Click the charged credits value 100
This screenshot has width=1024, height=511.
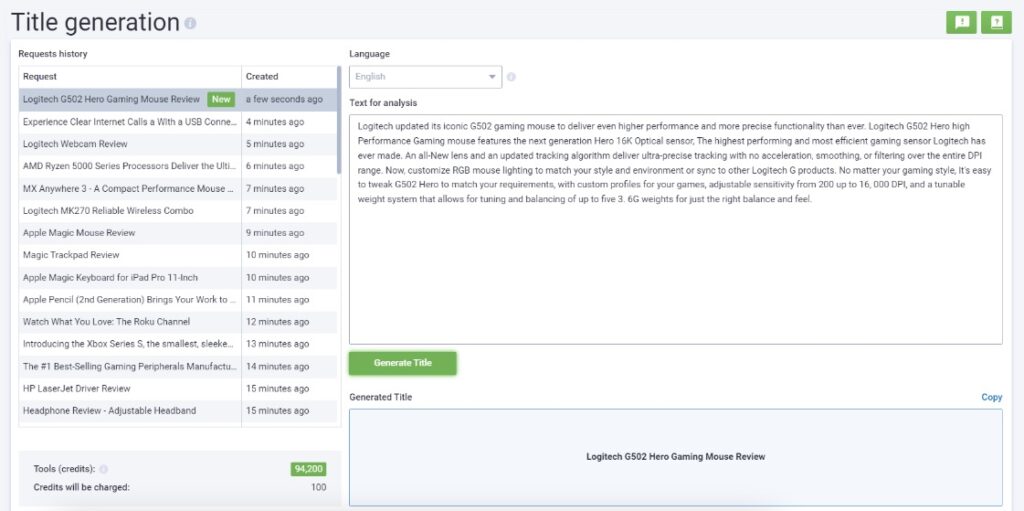(319, 487)
